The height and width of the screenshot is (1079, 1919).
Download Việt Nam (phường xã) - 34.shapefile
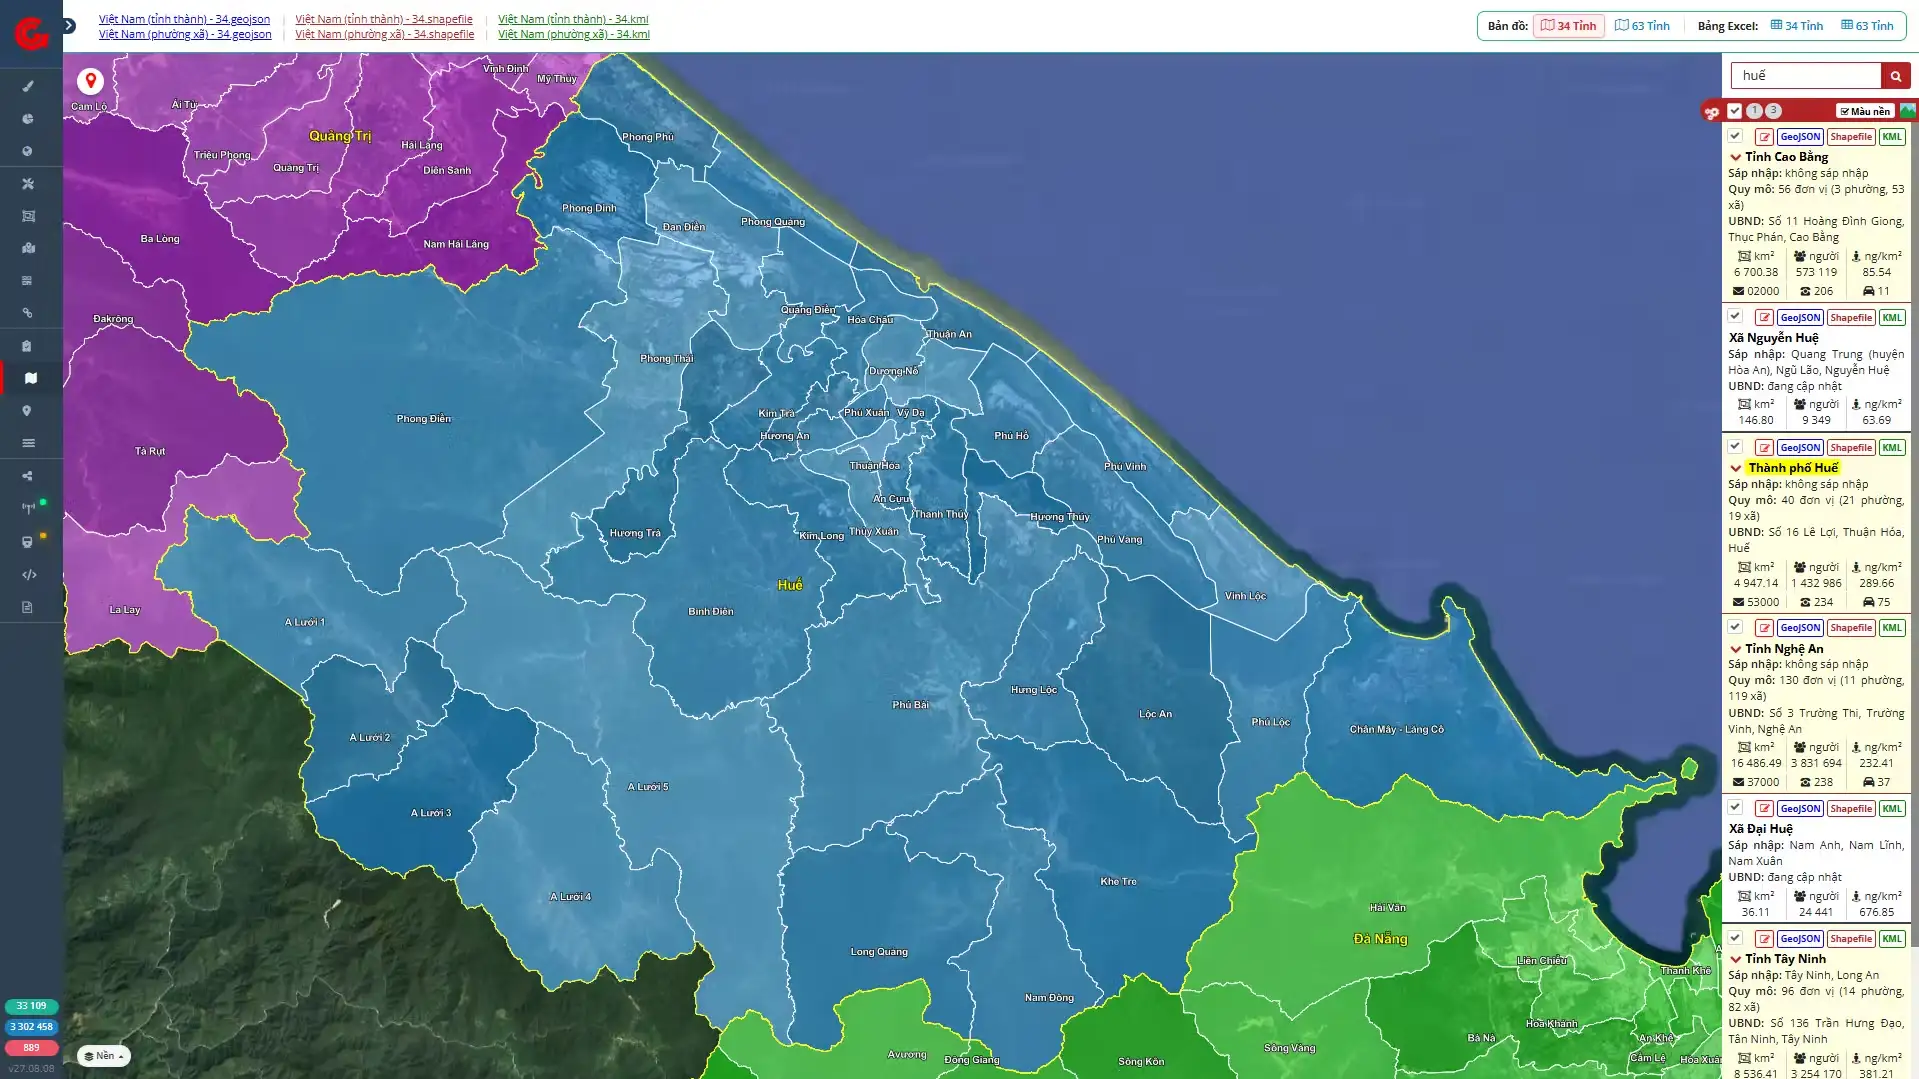pyautogui.click(x=385, y=34)
